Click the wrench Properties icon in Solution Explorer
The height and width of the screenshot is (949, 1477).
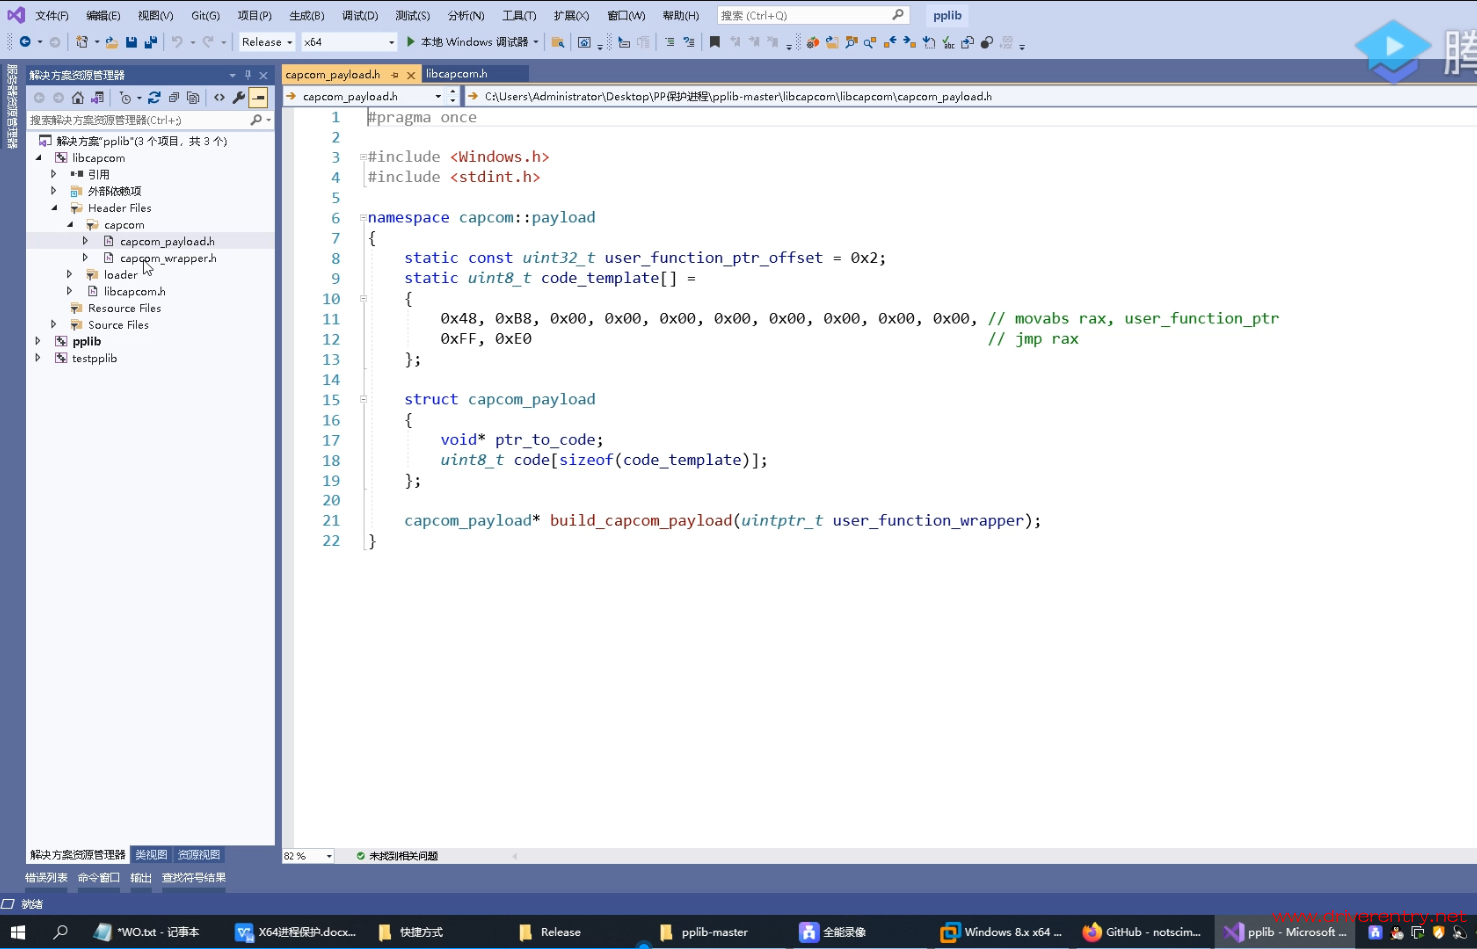tap(239, 98)
